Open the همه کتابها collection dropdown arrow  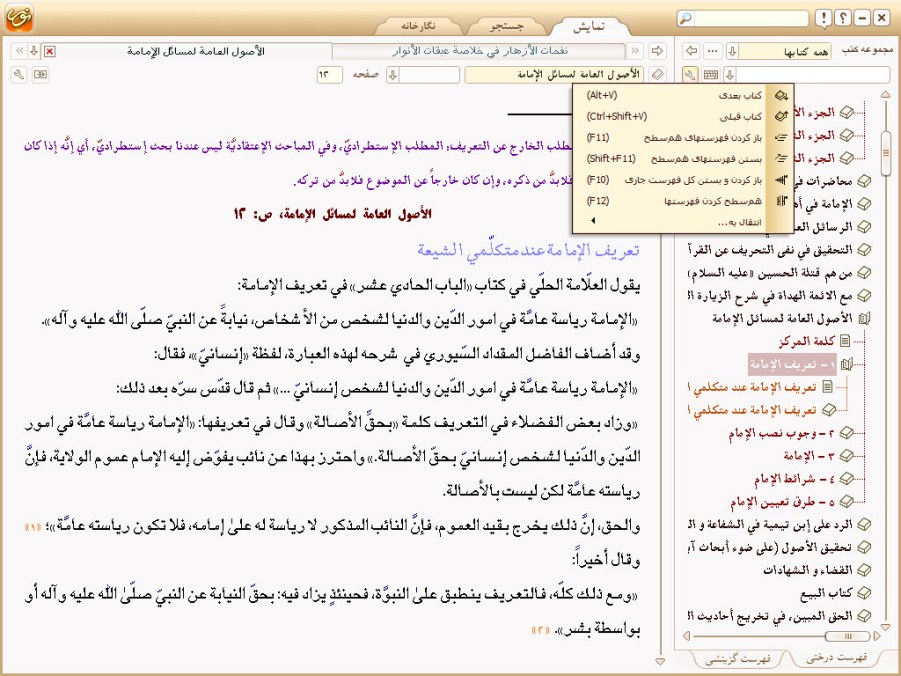732,51
